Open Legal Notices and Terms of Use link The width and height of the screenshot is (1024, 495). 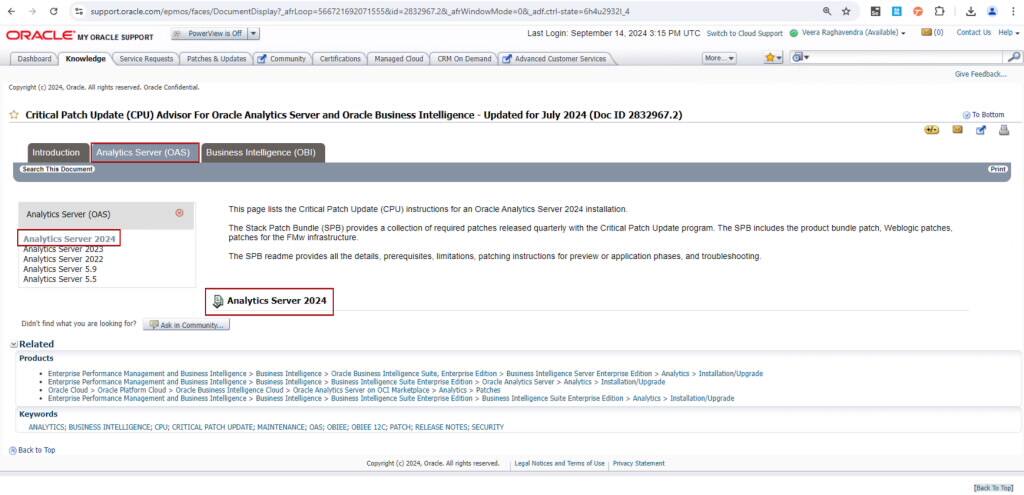tap(559, 464)
